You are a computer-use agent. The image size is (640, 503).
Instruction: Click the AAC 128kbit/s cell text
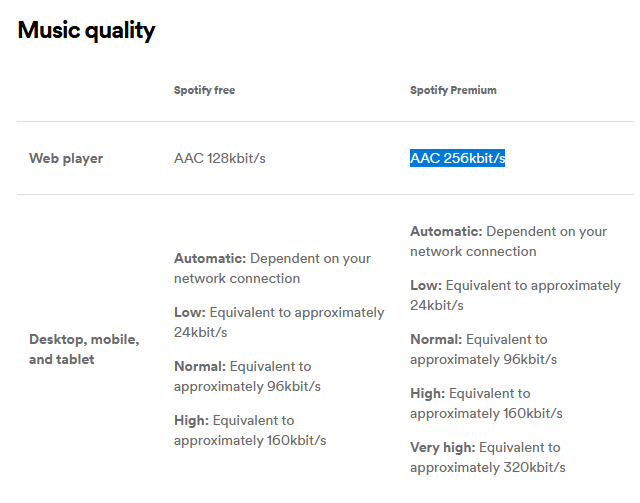[x=220, y=158]
